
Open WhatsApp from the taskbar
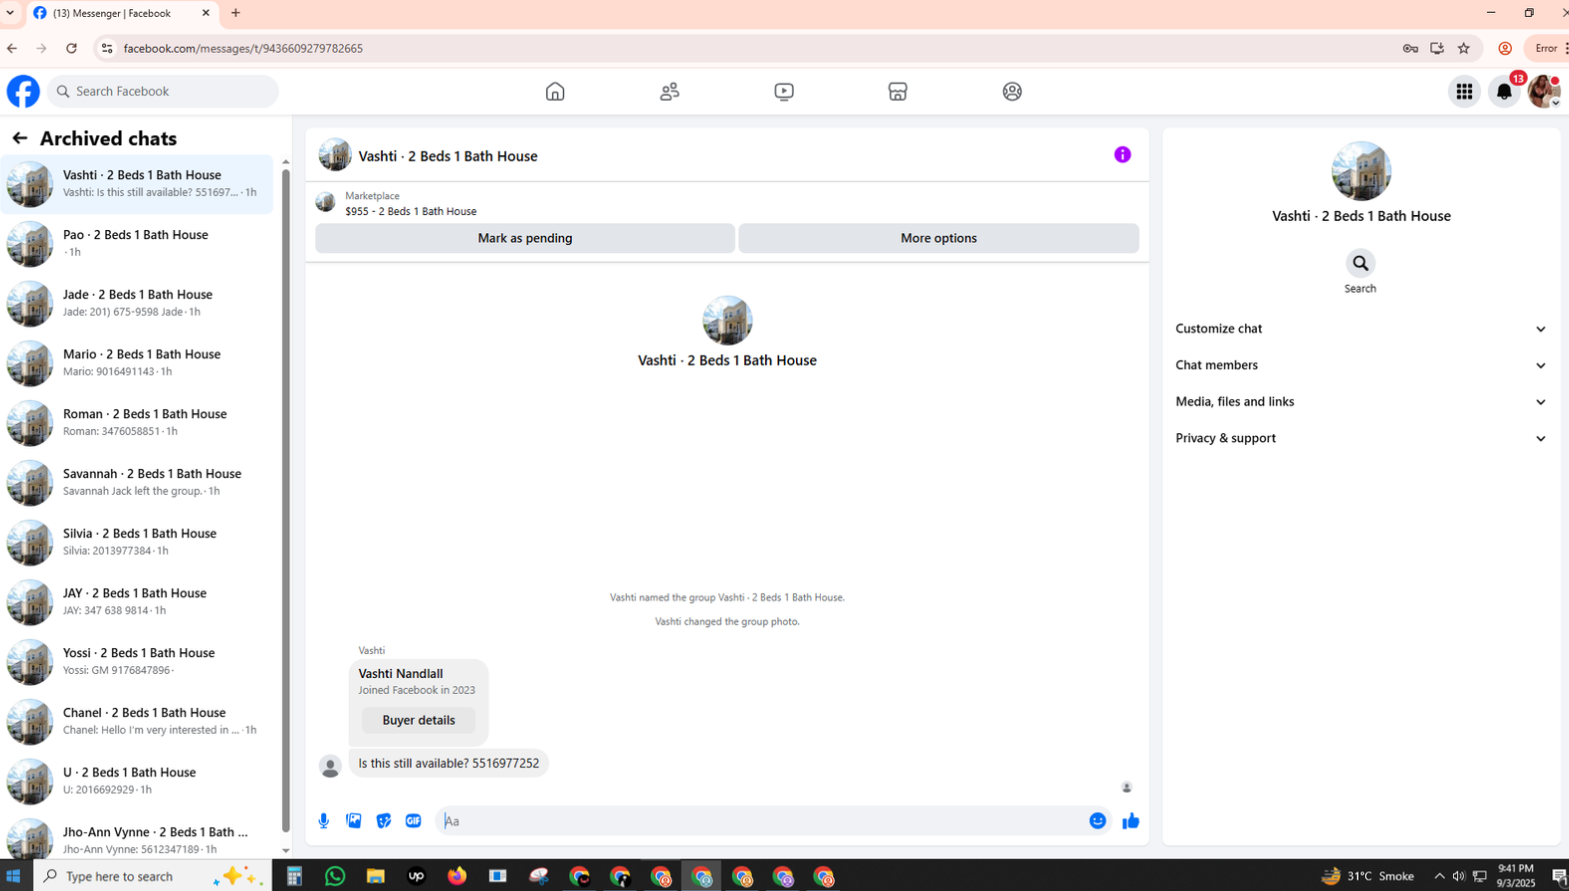335,876
